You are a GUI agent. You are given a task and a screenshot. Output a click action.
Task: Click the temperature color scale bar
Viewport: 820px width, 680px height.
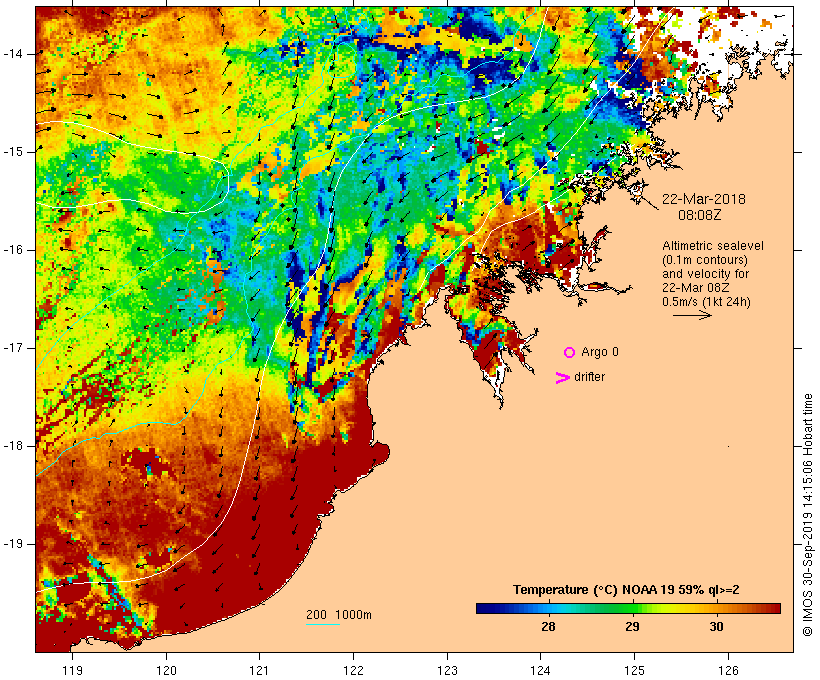(628, 608)
